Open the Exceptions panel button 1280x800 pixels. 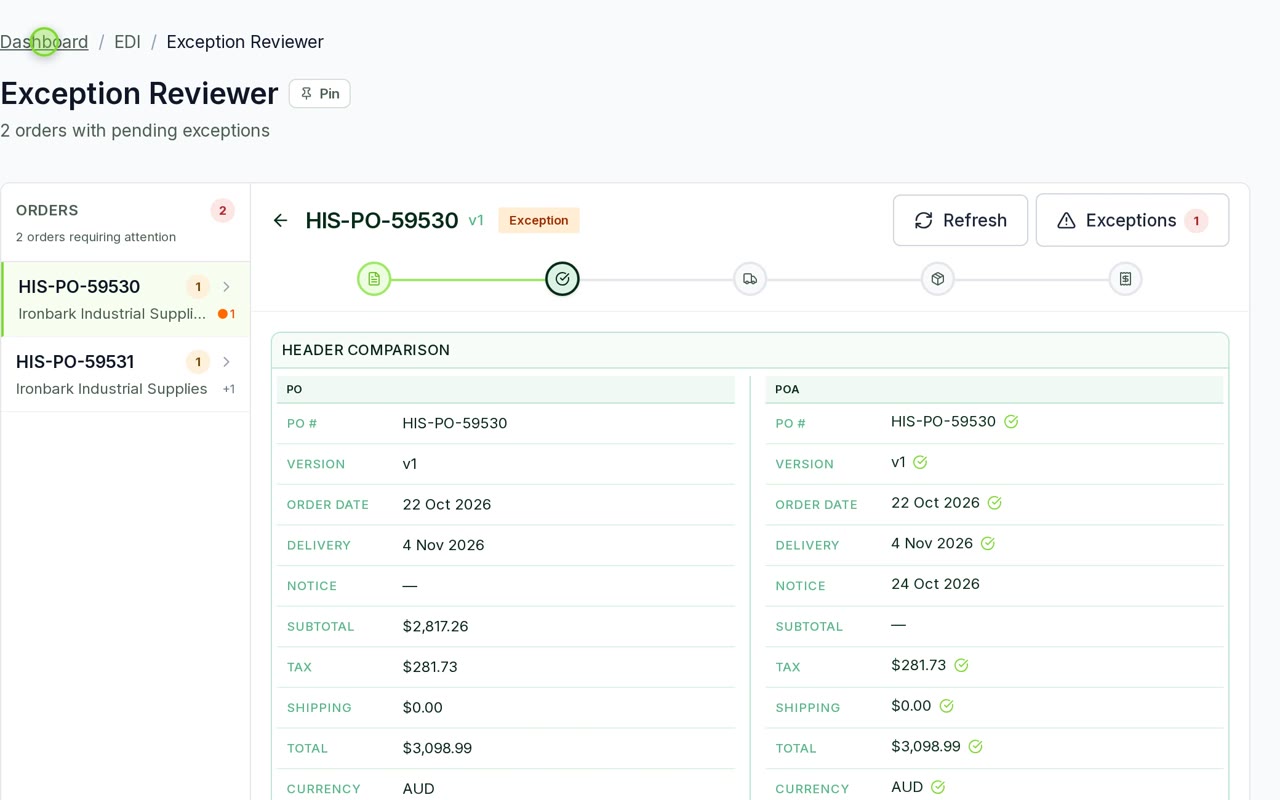1132,220
